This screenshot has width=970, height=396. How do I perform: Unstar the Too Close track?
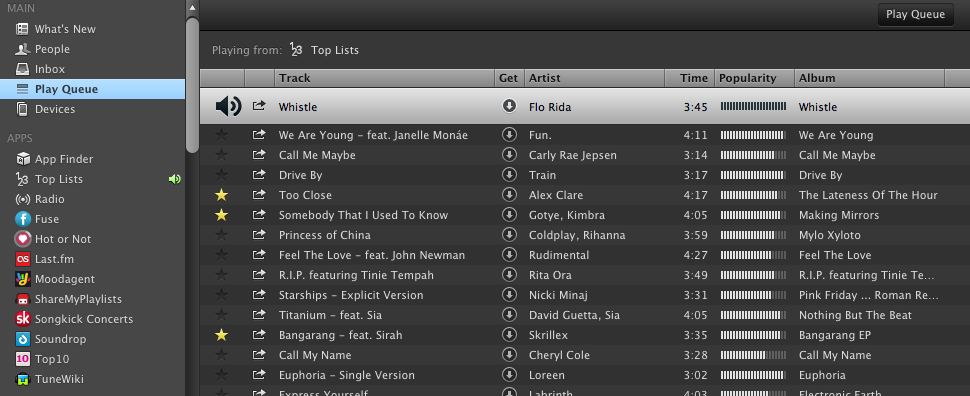click(221, 195)
